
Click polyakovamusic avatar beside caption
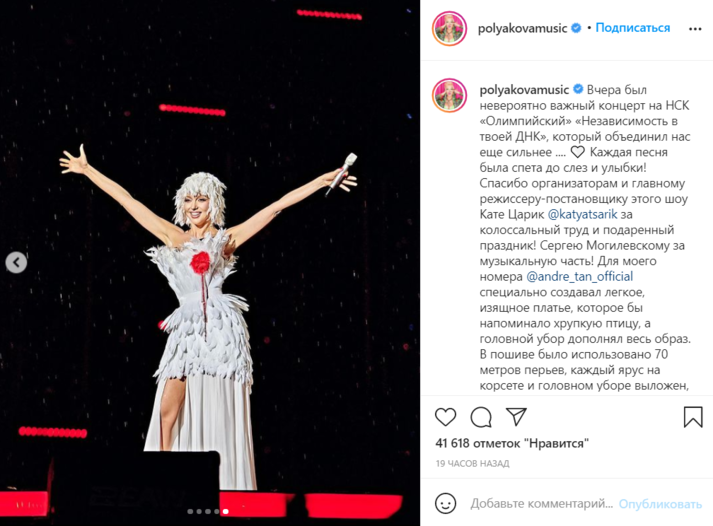click(x=449, y=95)
